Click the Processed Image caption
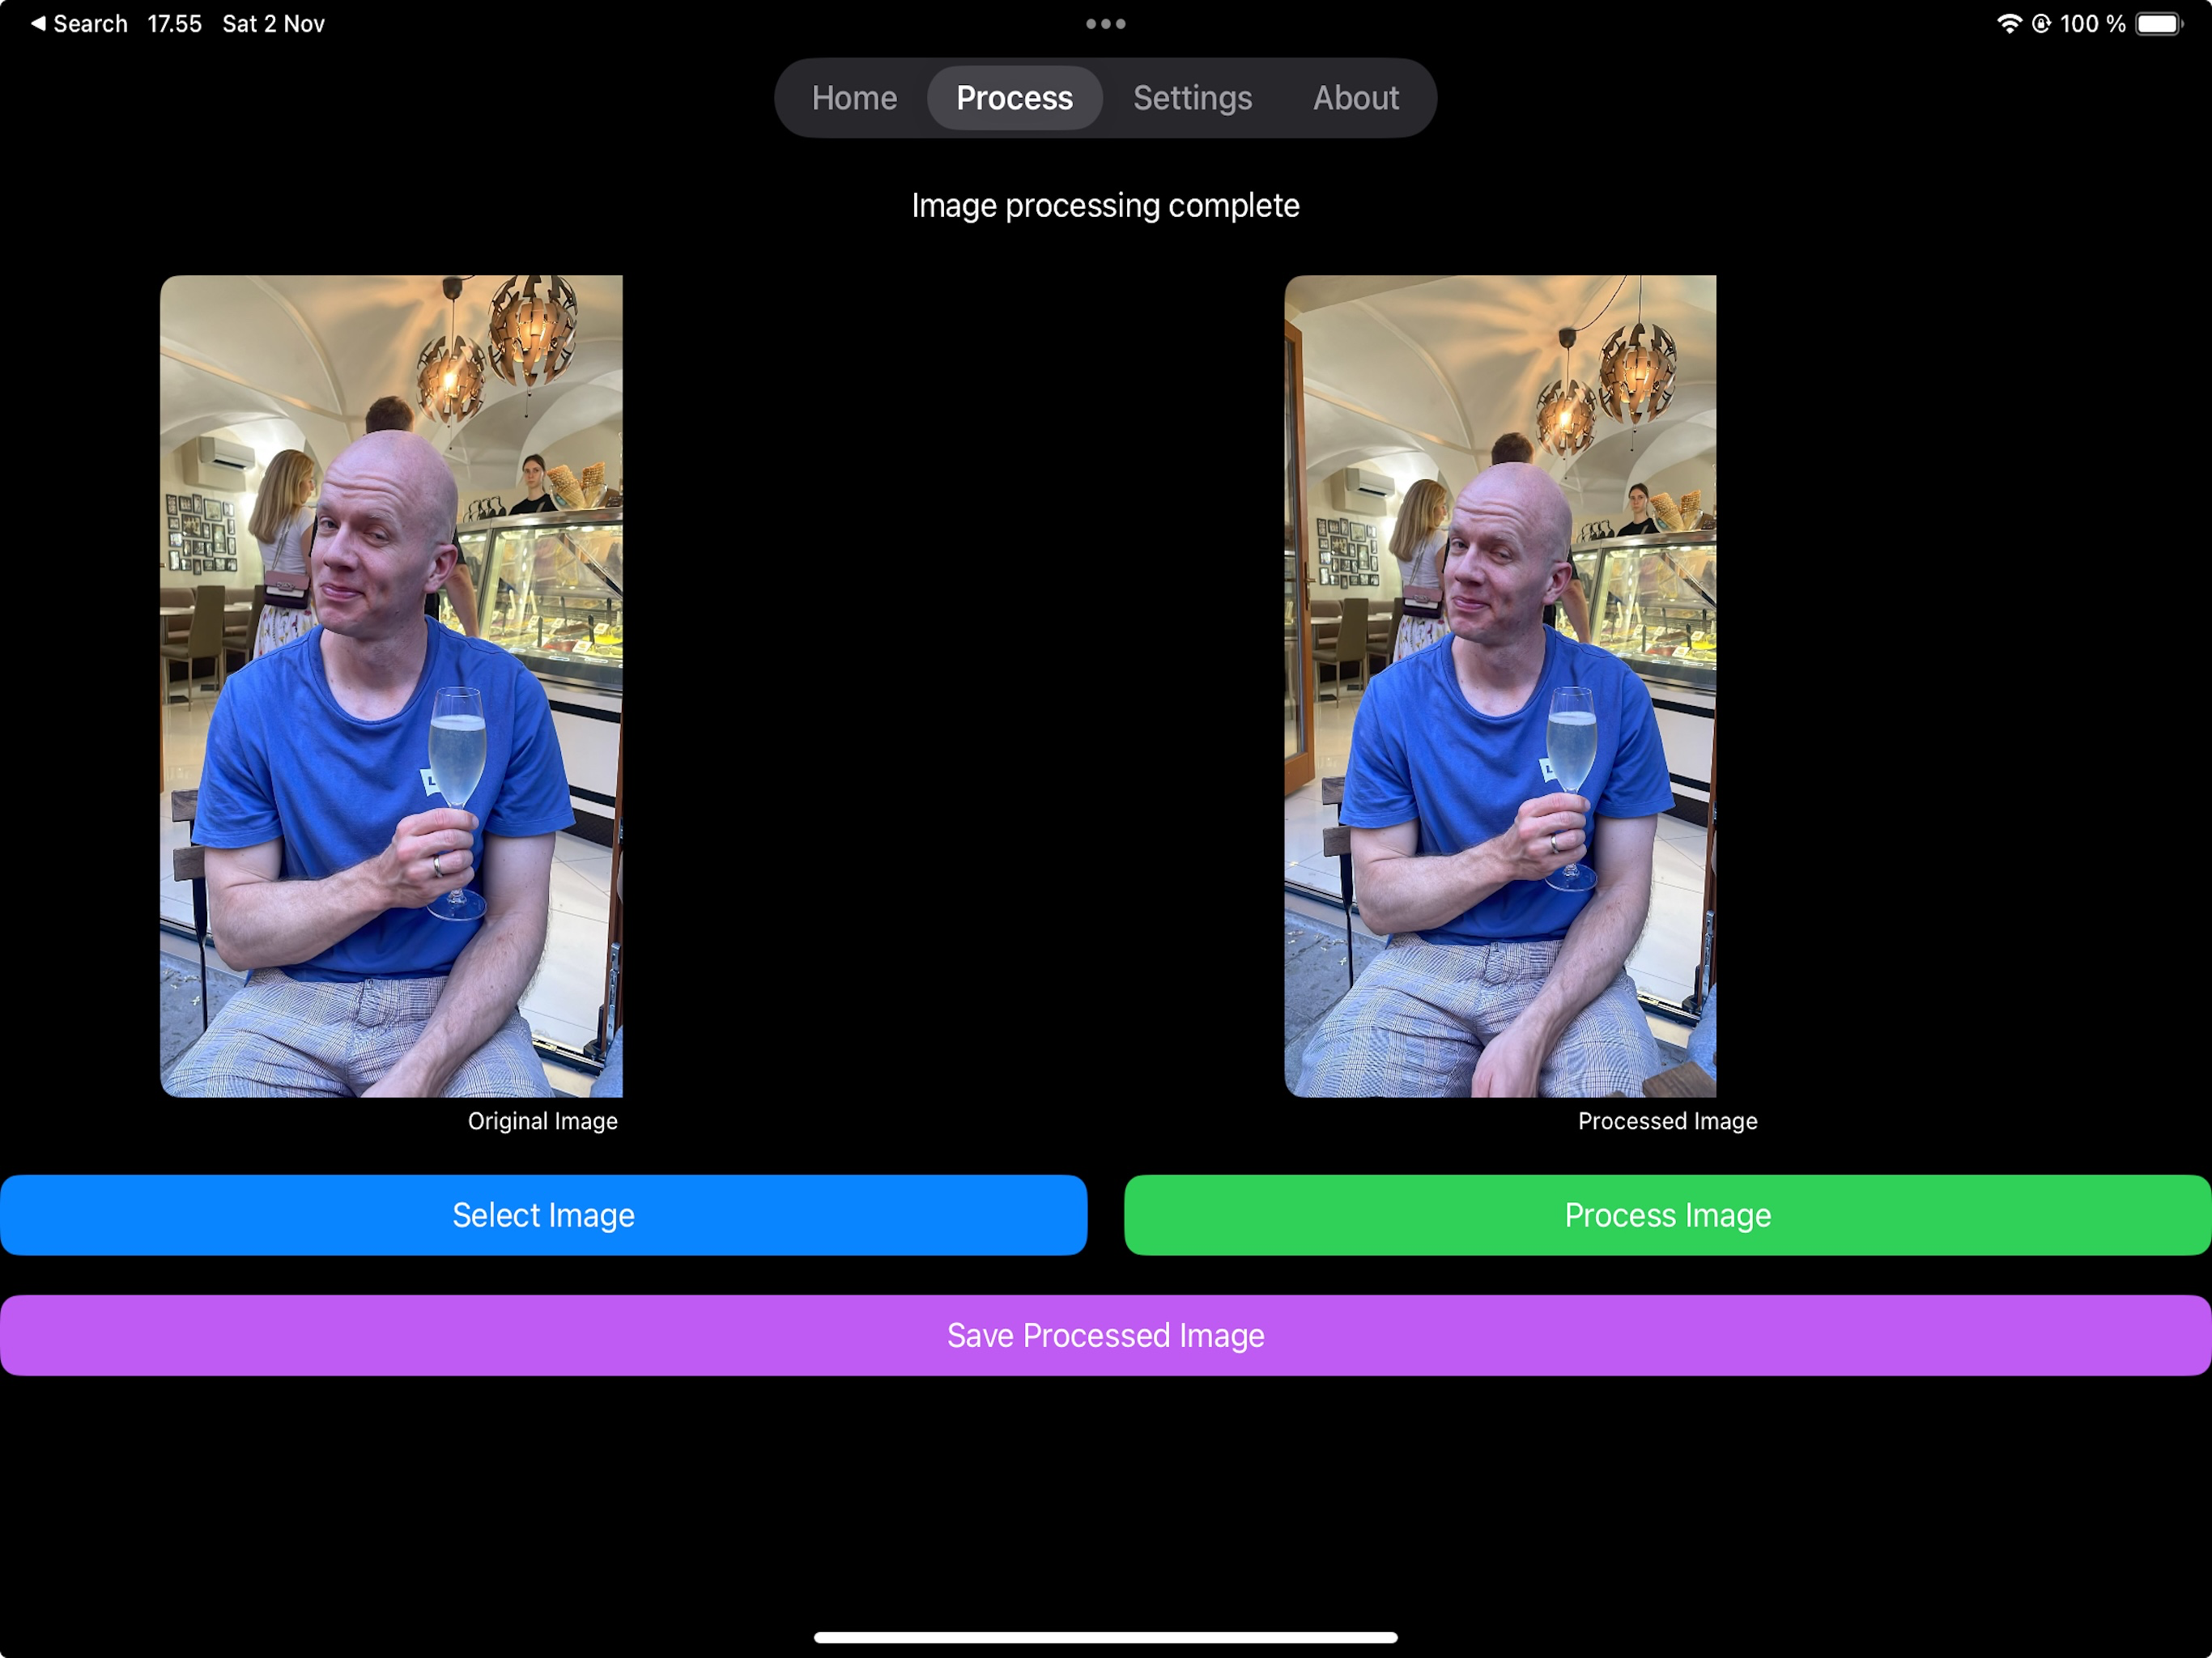2212x1658 pixels. [1667, 1121]
